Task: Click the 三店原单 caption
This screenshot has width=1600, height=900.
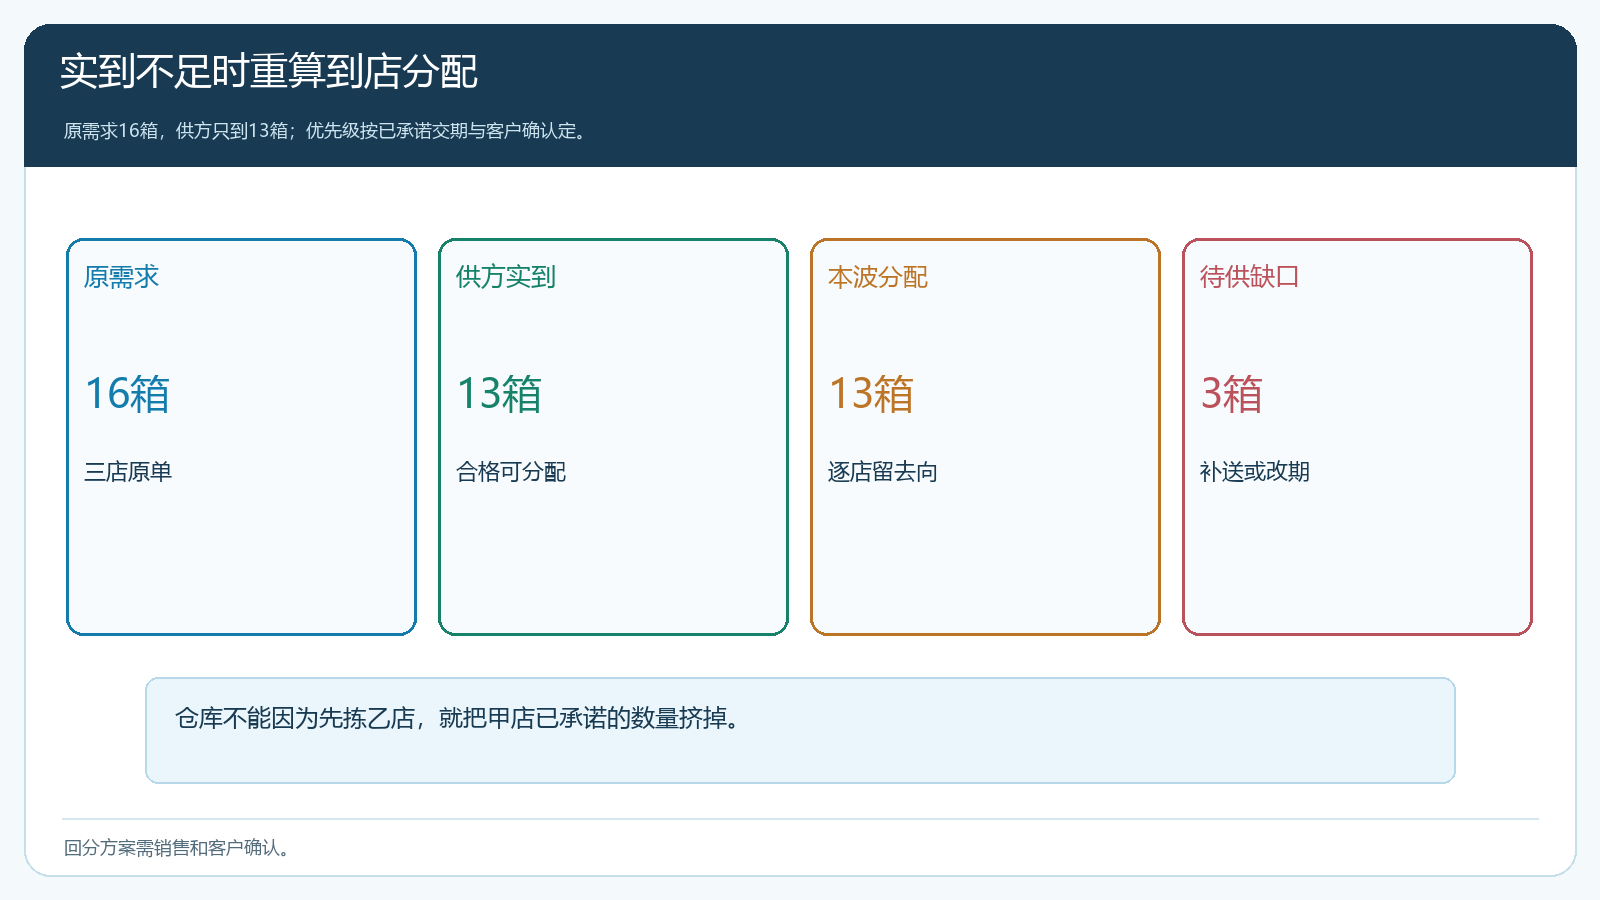Action: 128,472
